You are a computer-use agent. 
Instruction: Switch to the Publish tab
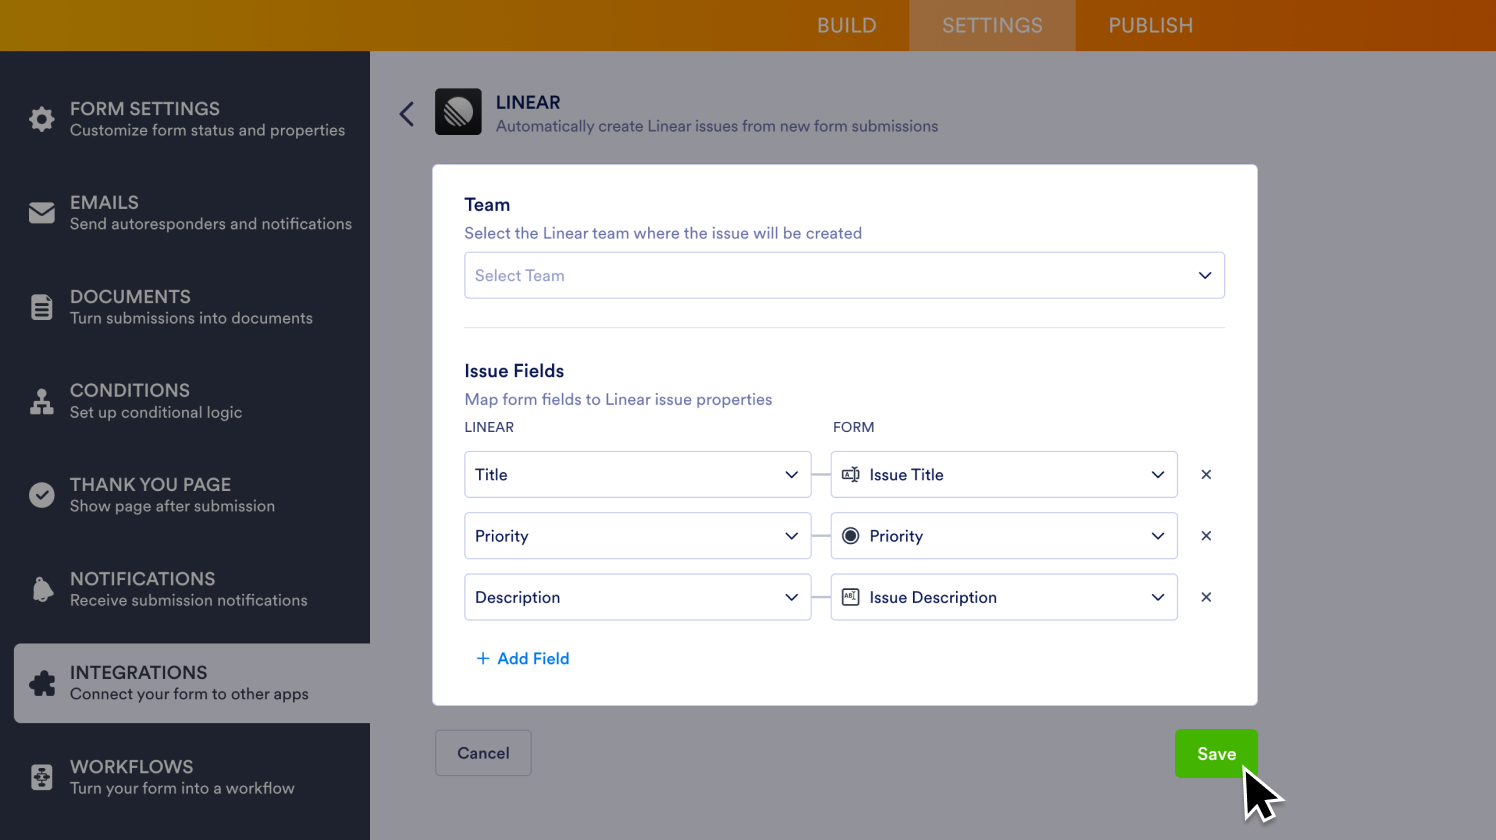(x=1150, y=25)
